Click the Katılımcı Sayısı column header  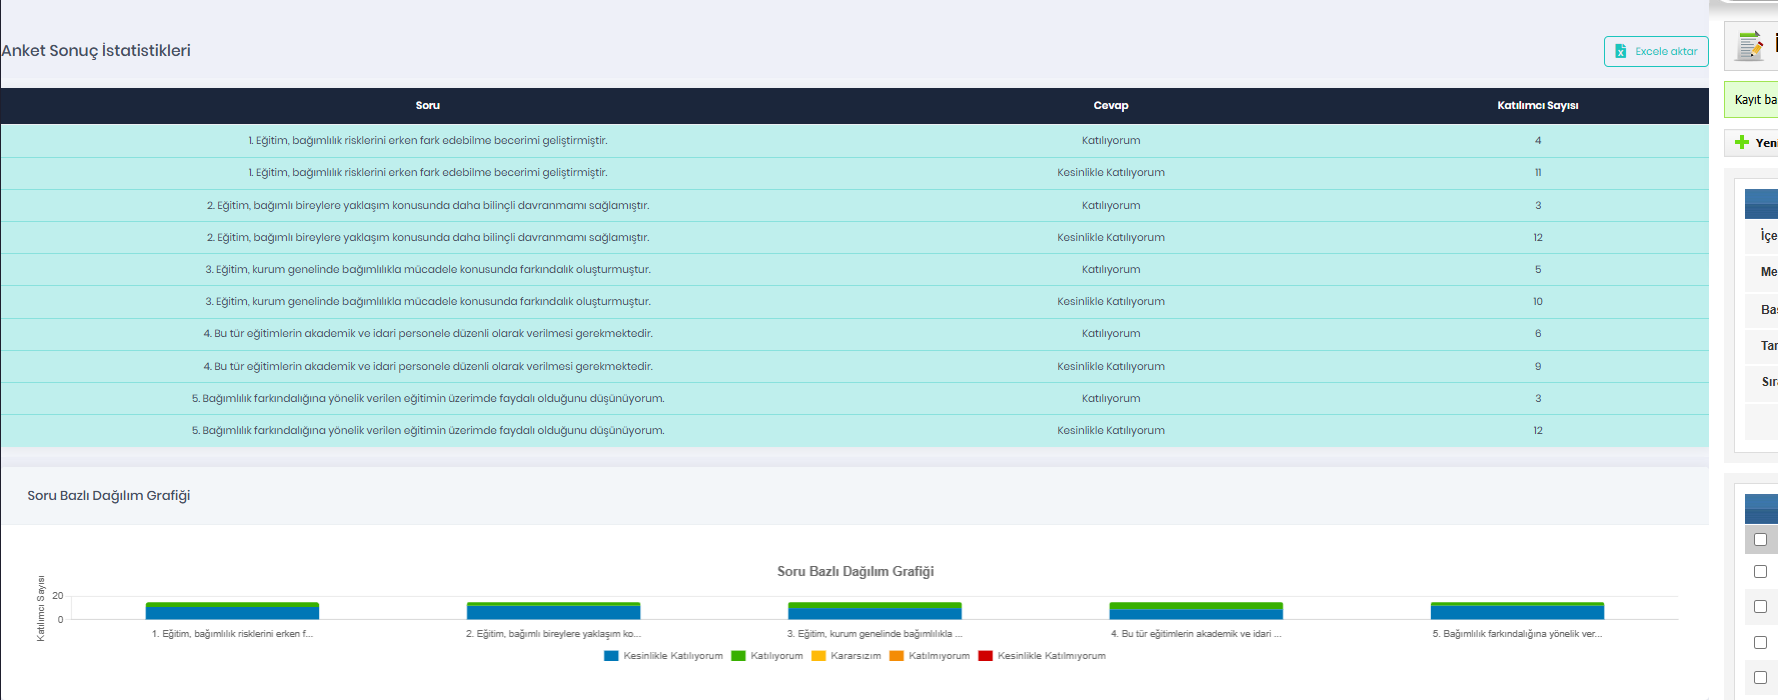(1537, 105)
